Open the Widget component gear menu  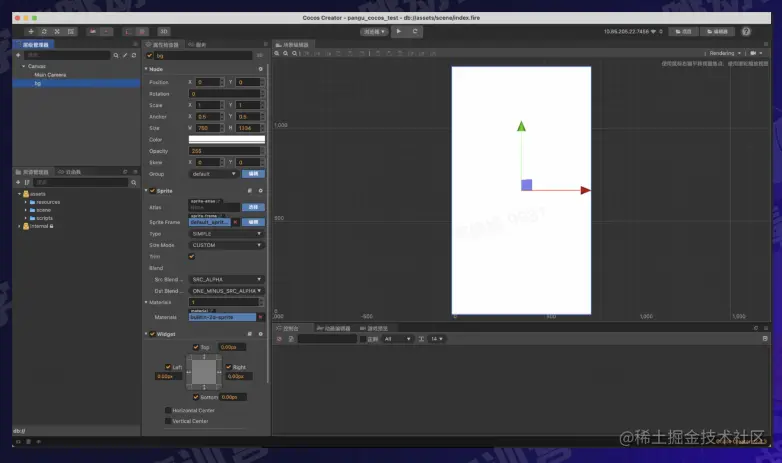pos(260,334)
